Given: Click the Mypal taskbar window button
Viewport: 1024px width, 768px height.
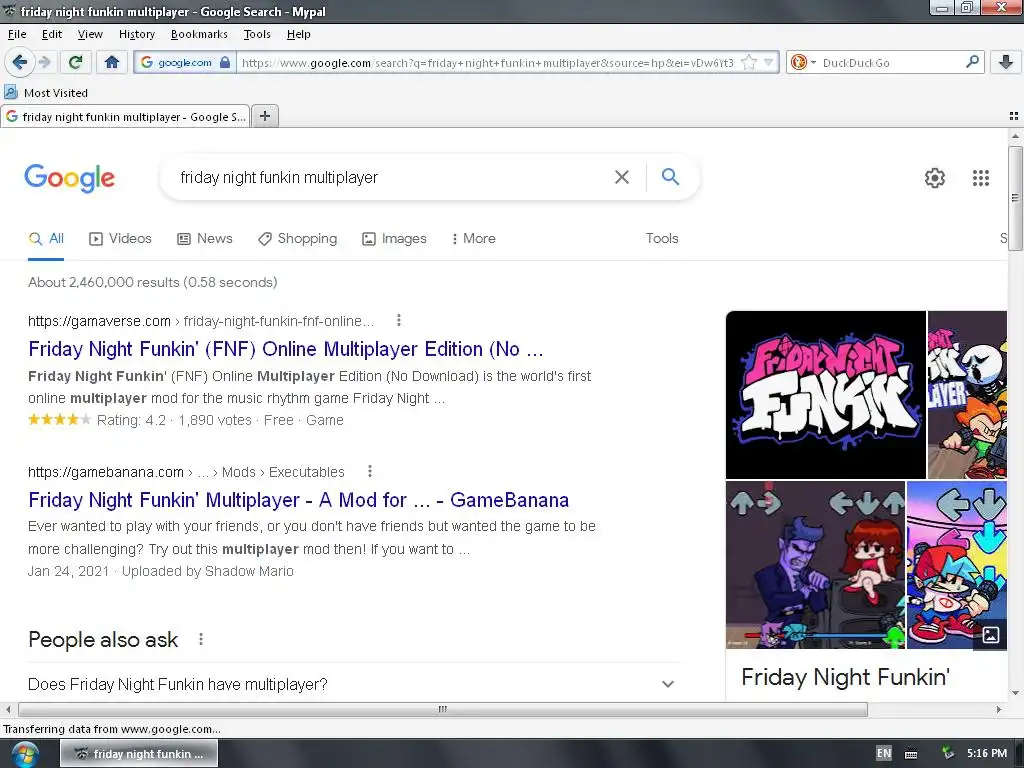Looking at the screenshot, I should (139, 754).
